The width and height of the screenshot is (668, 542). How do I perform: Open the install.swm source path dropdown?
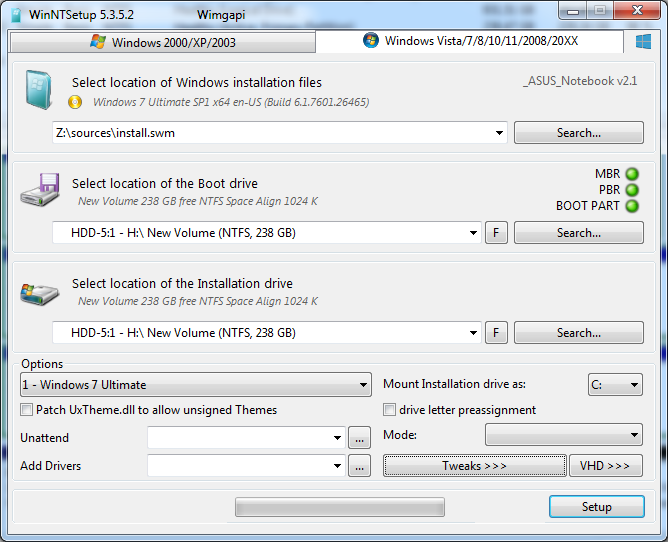[499, 133]
